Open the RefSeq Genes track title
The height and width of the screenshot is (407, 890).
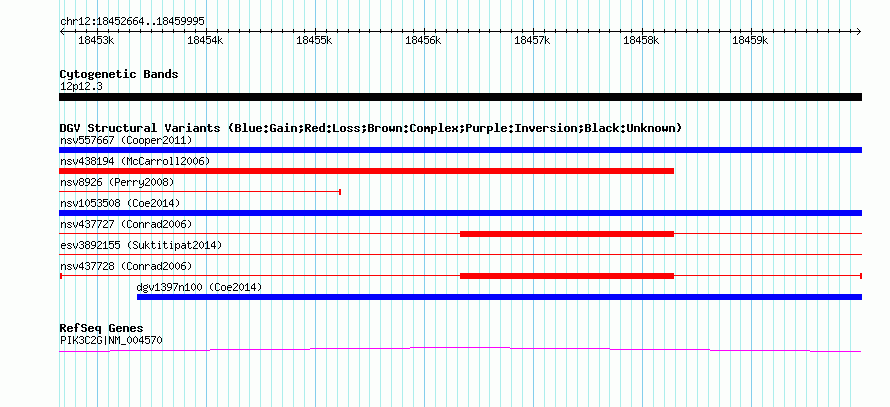pyautogui.click(x=102, y=329)
